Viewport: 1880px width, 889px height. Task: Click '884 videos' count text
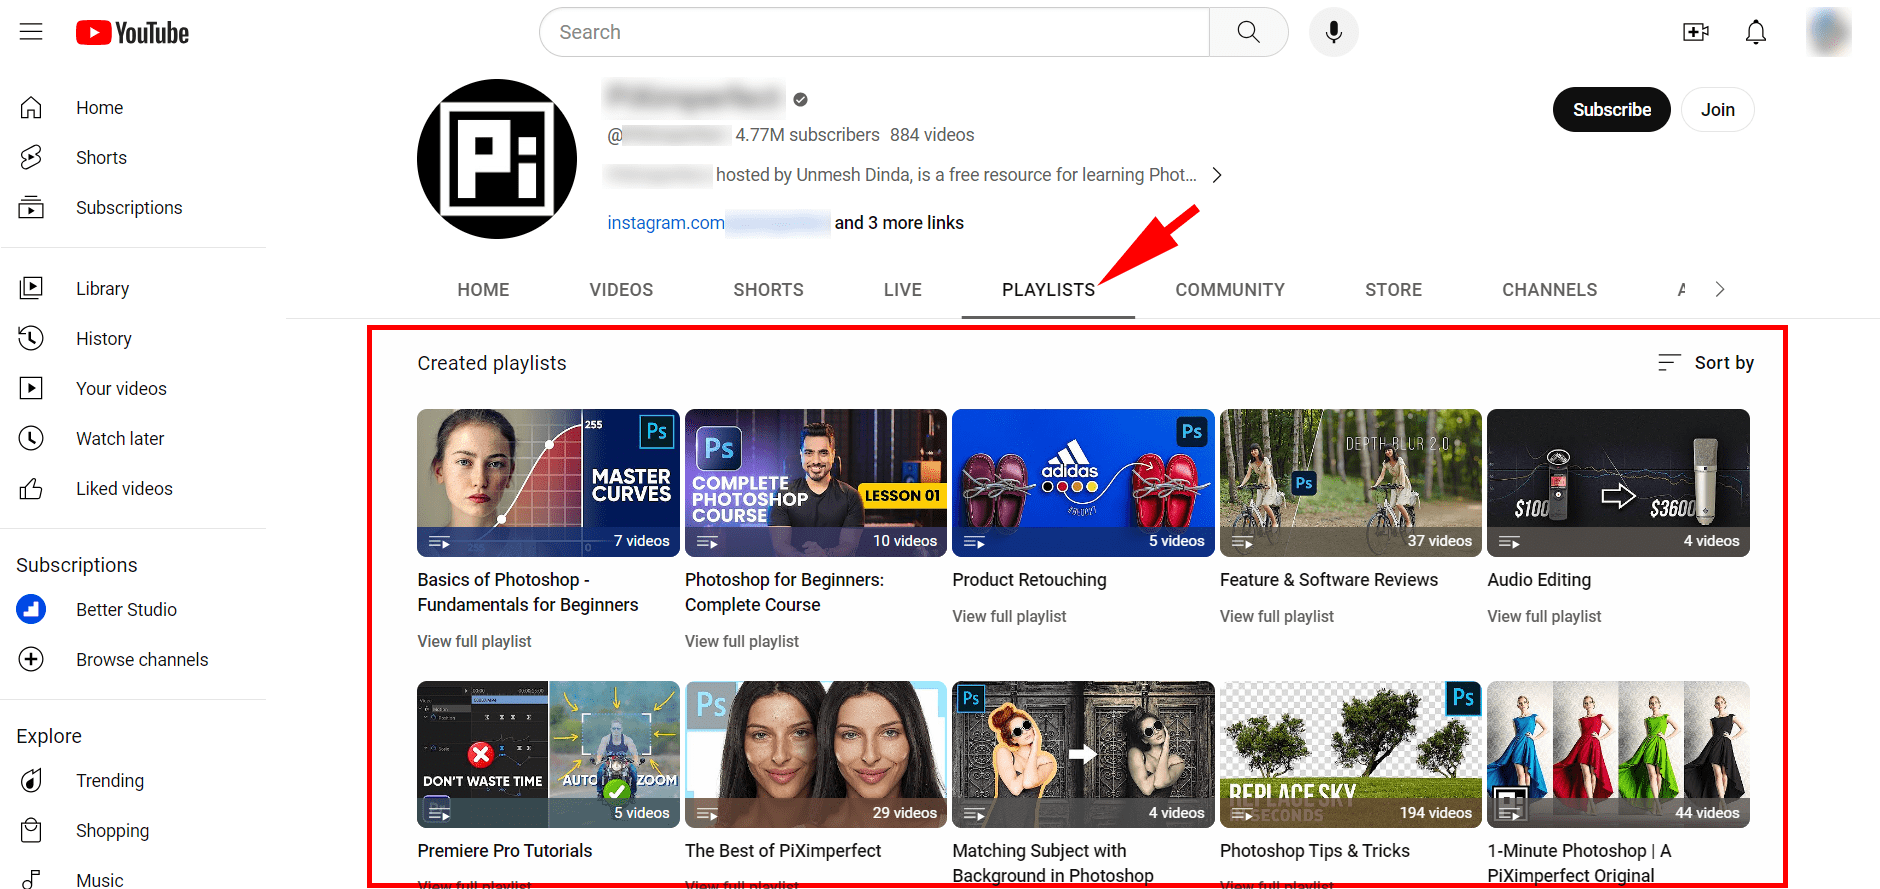[x=932, y=134]
